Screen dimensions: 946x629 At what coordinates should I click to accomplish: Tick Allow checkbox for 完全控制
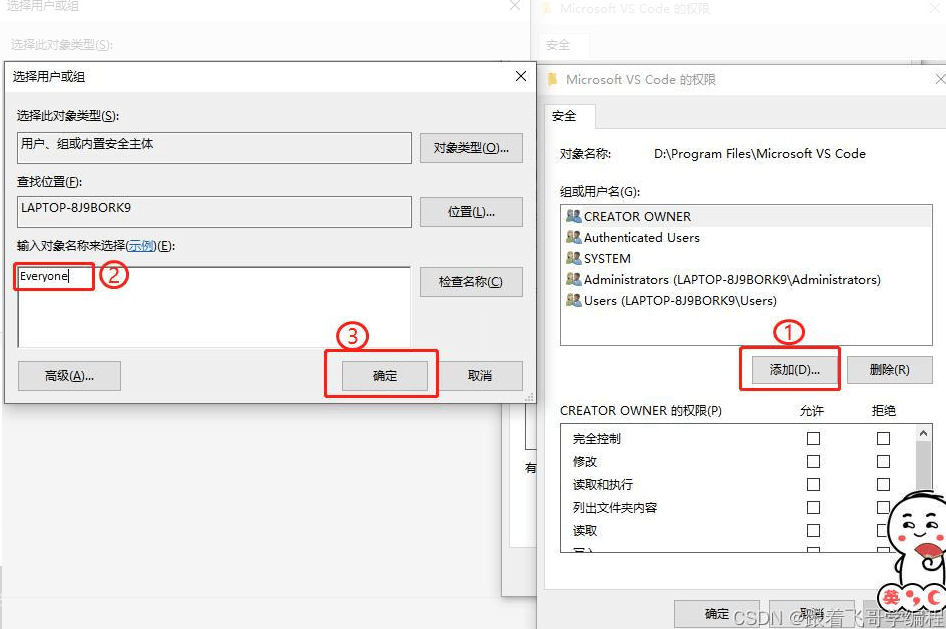pos(813,438)
